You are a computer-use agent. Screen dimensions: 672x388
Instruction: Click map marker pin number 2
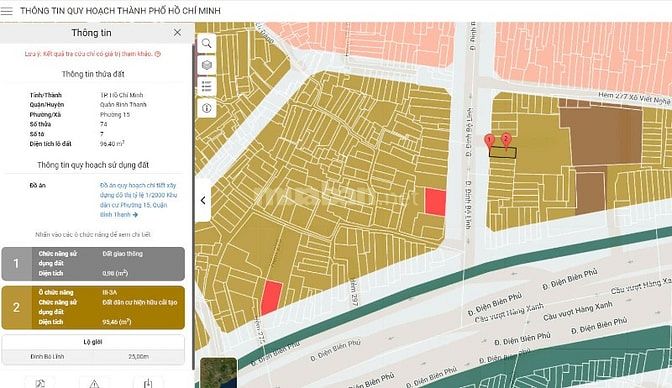tap(506, 140)
